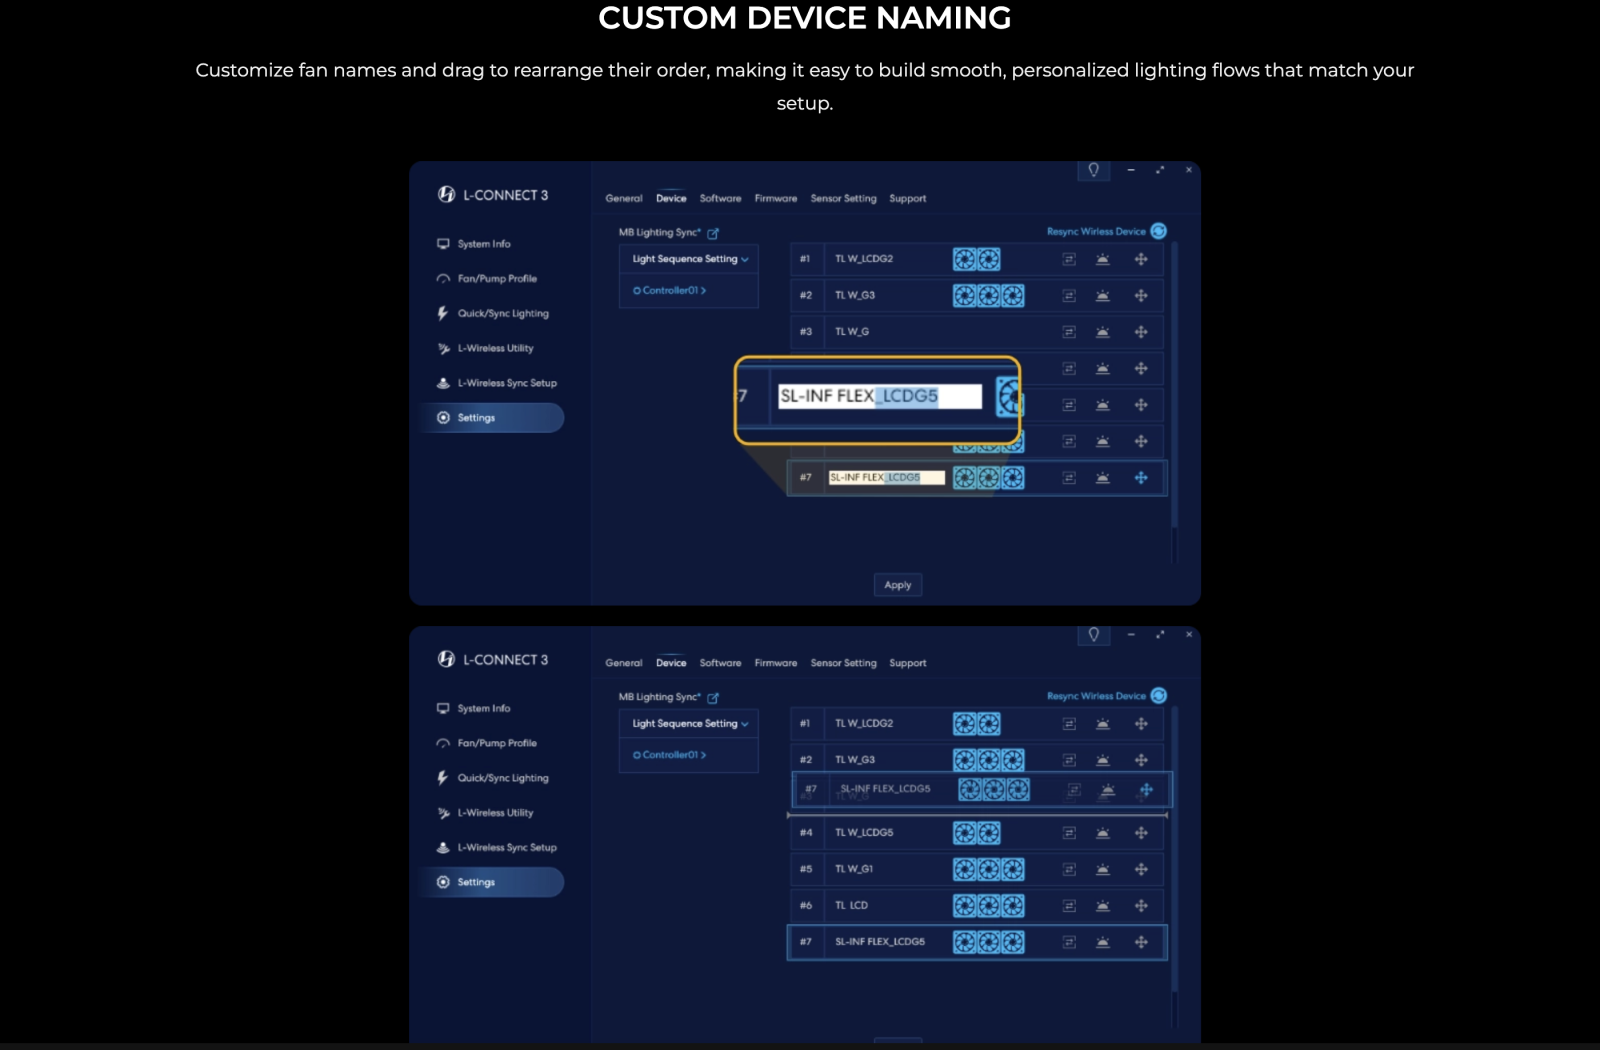Click swap-arrows icon for TL W_LCDG2, upper window
This screenshot has width=1600, height=1050.
pos(1069,259)
